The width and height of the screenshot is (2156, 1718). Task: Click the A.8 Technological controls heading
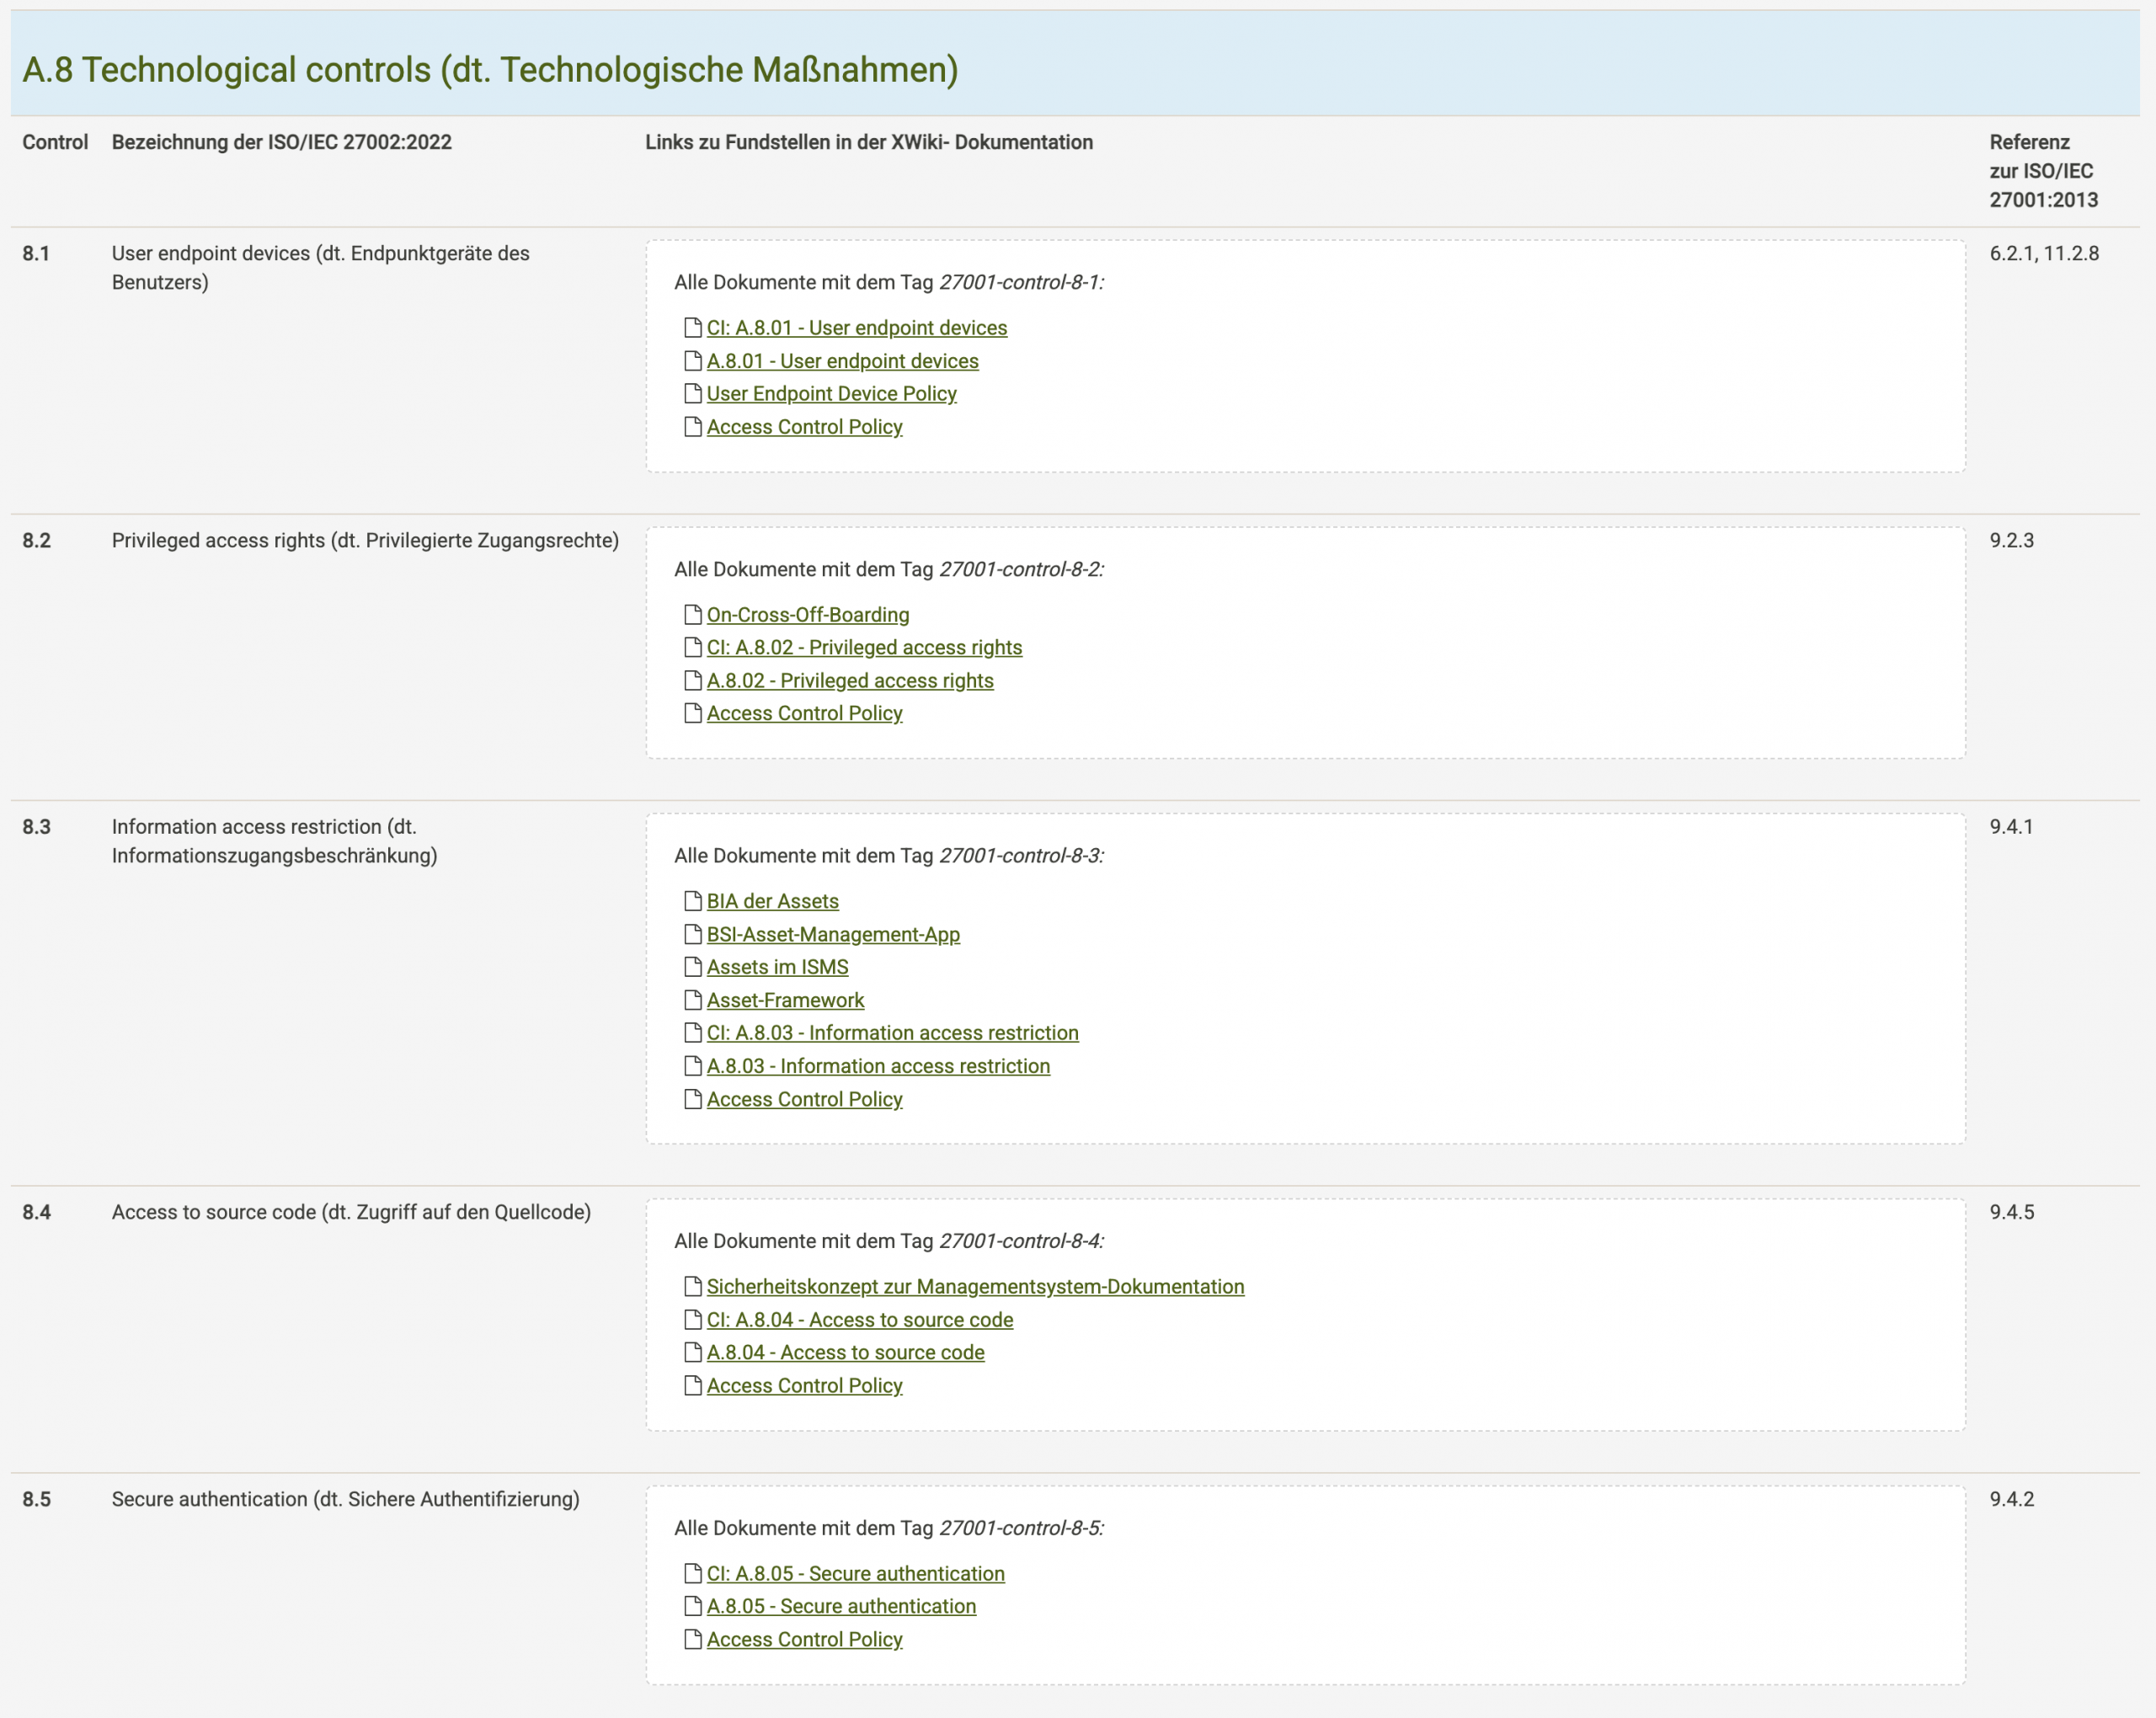[x=490, y=70]
